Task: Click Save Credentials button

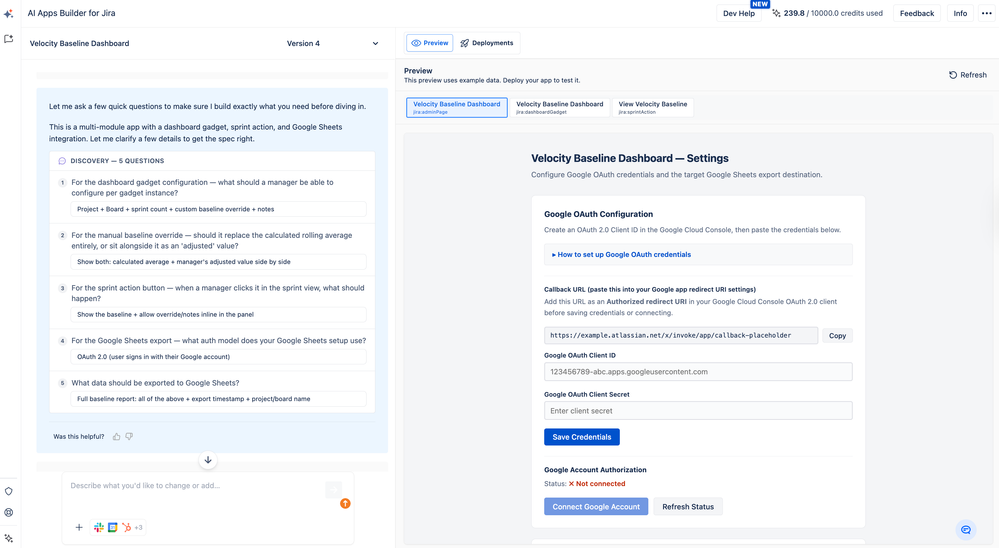Action: pos(582,437)
